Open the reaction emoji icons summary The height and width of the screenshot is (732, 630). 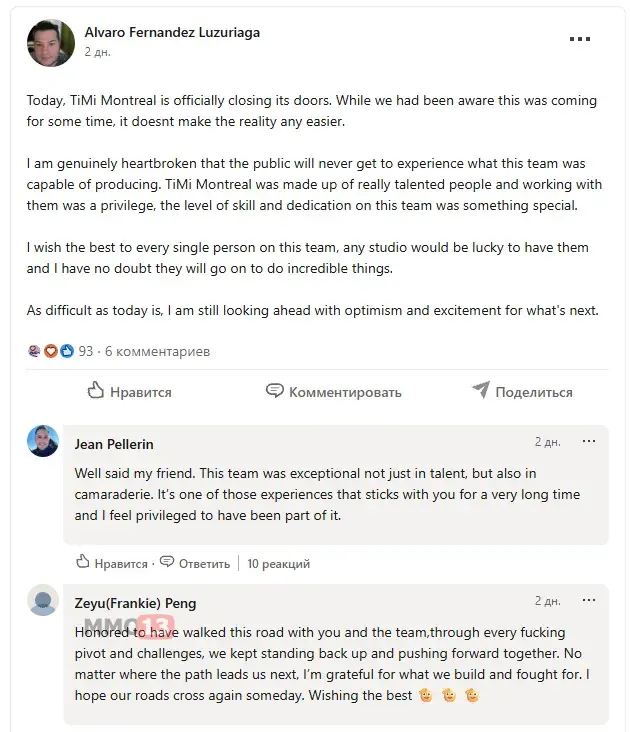point(51,351)
